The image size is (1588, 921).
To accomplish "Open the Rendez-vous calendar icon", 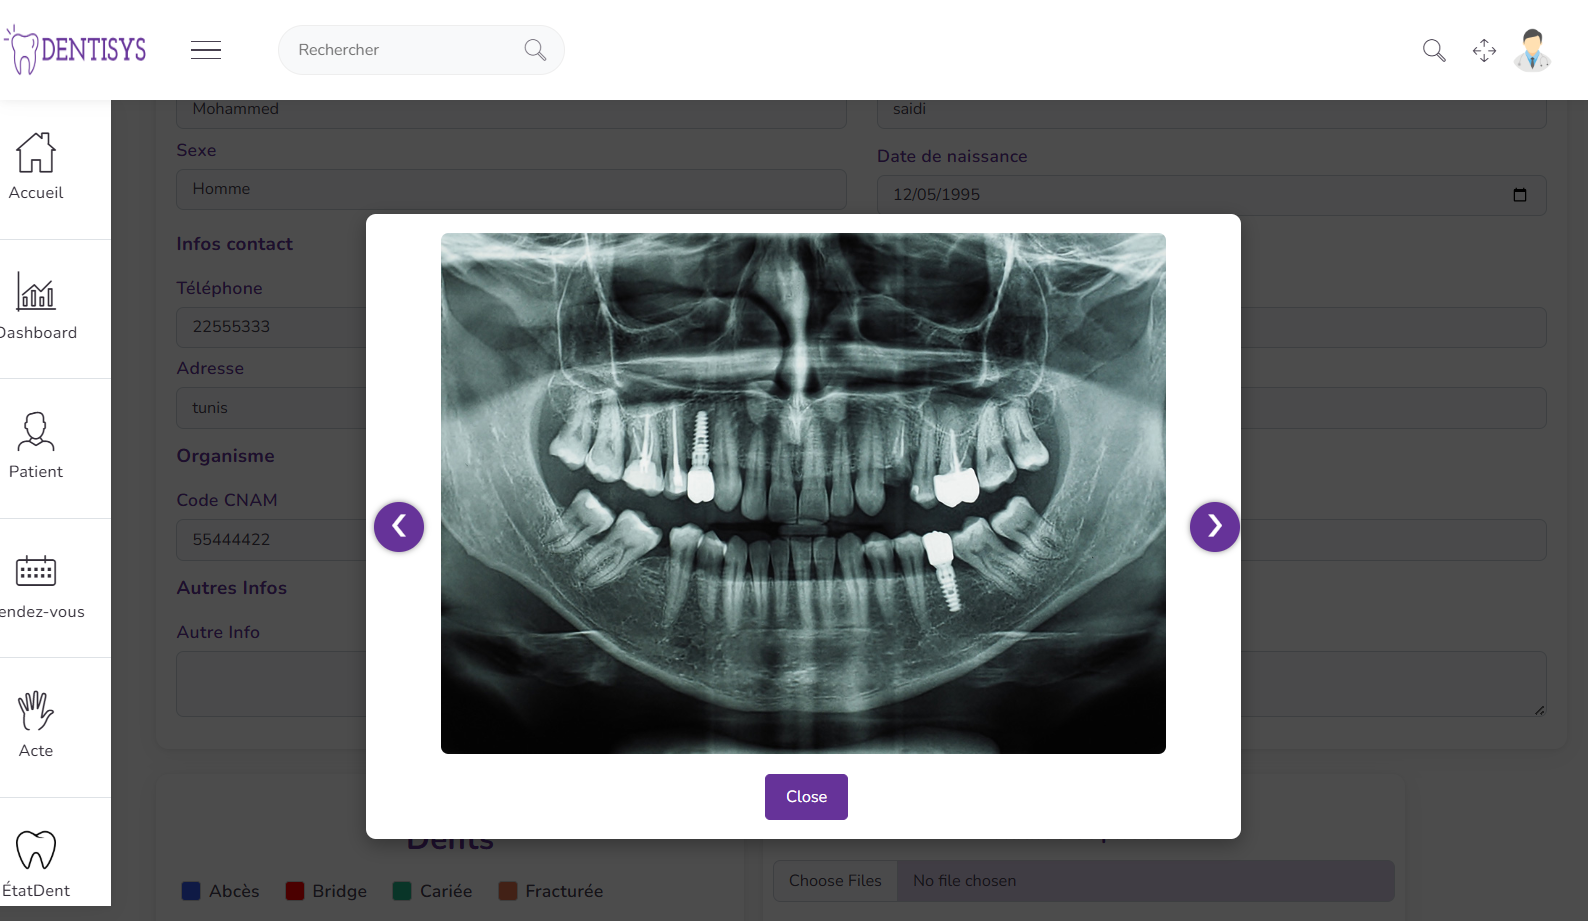I will coord(36,571).
